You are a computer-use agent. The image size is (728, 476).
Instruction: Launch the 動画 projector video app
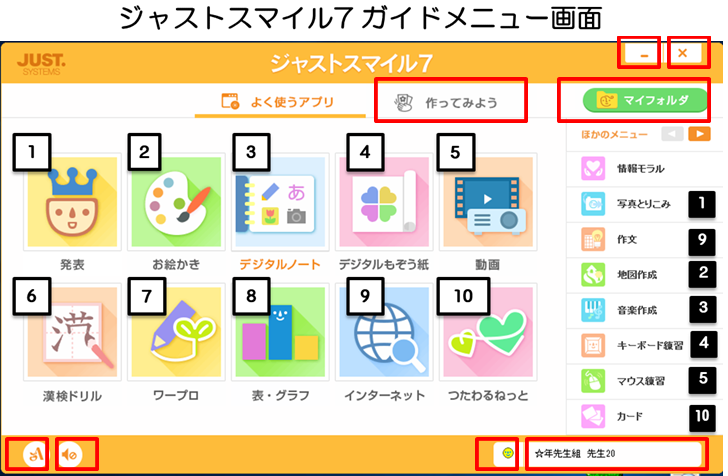point(488,202)
